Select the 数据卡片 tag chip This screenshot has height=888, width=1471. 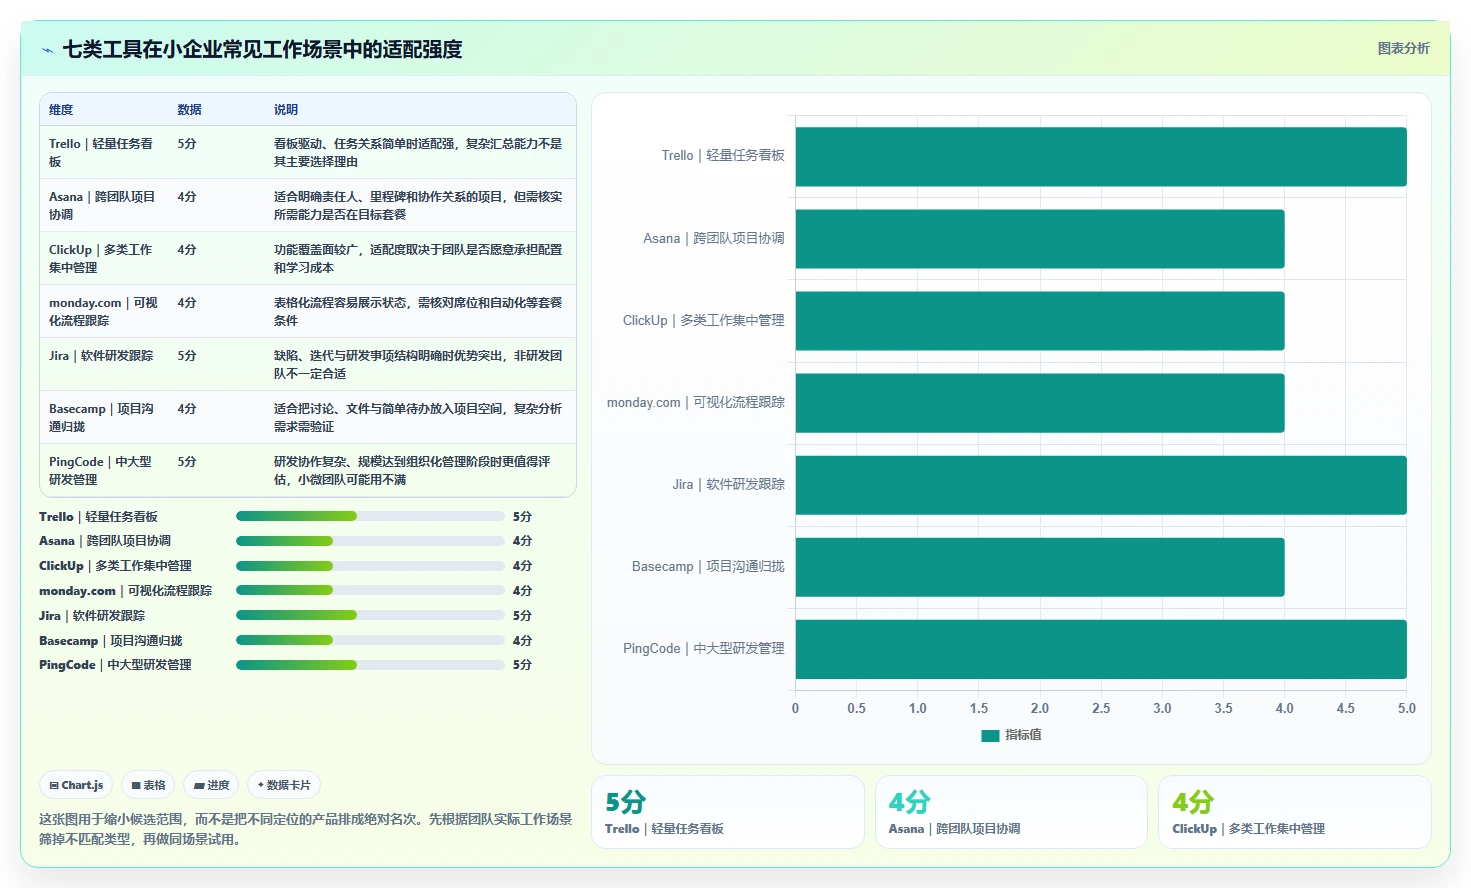284,785
